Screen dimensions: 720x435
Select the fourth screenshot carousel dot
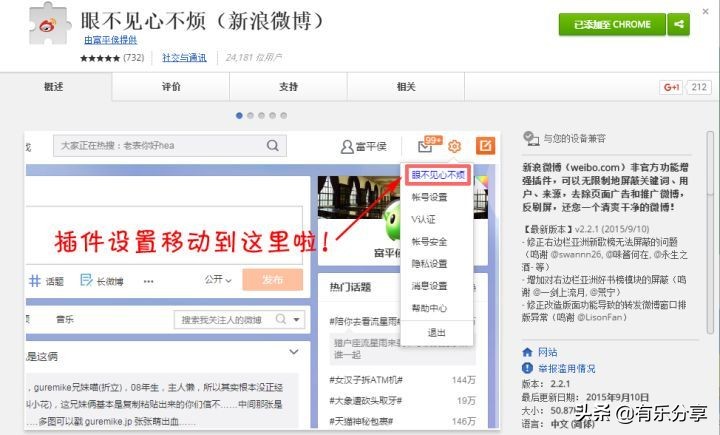tap(273, 116)
